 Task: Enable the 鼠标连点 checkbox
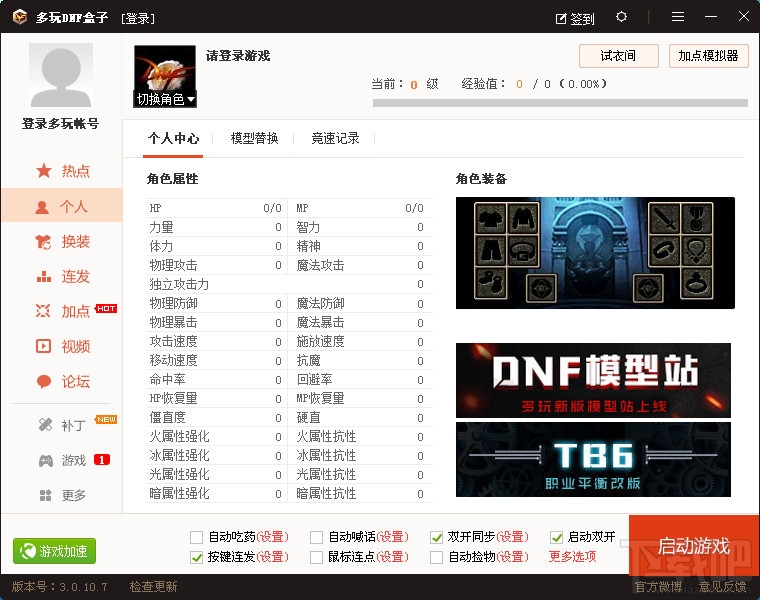317,557
